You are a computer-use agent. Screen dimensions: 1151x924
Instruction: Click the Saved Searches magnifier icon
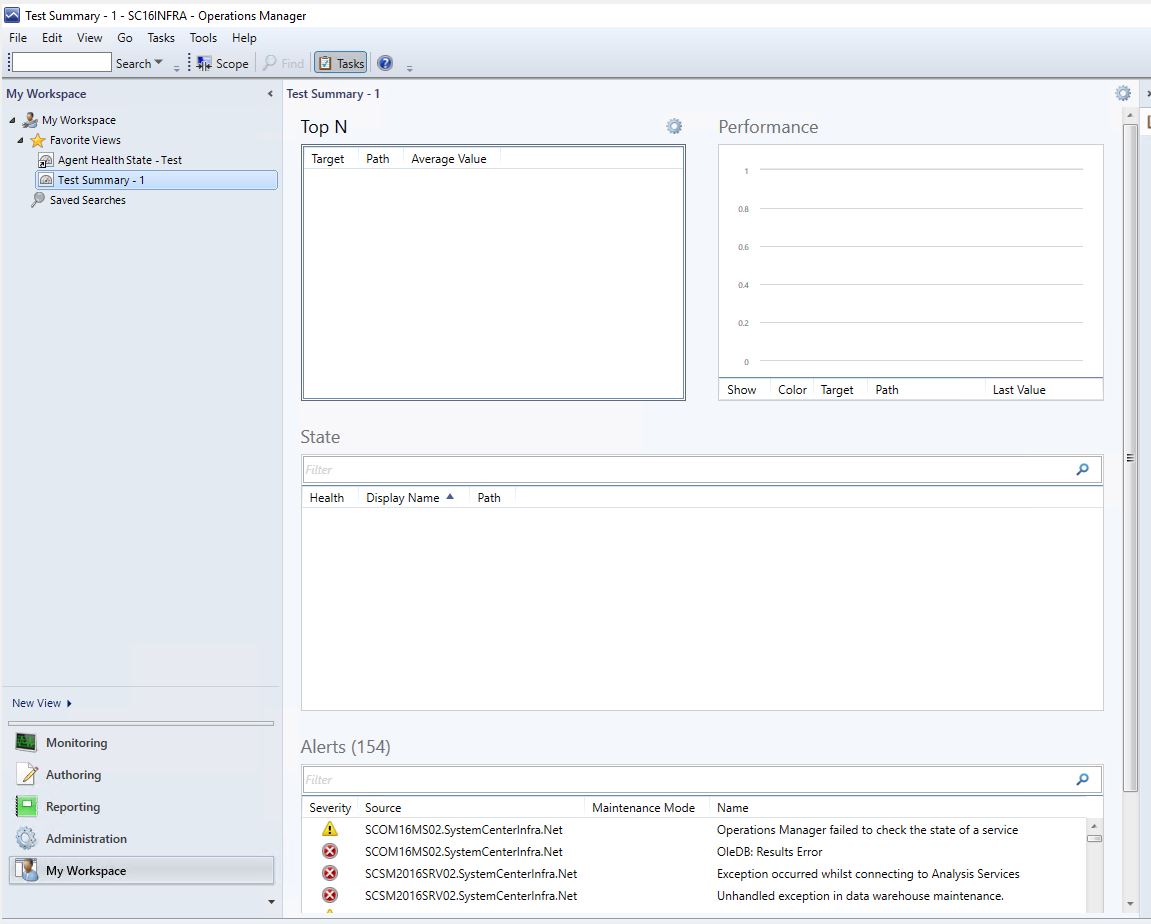(x=37, y=200)
